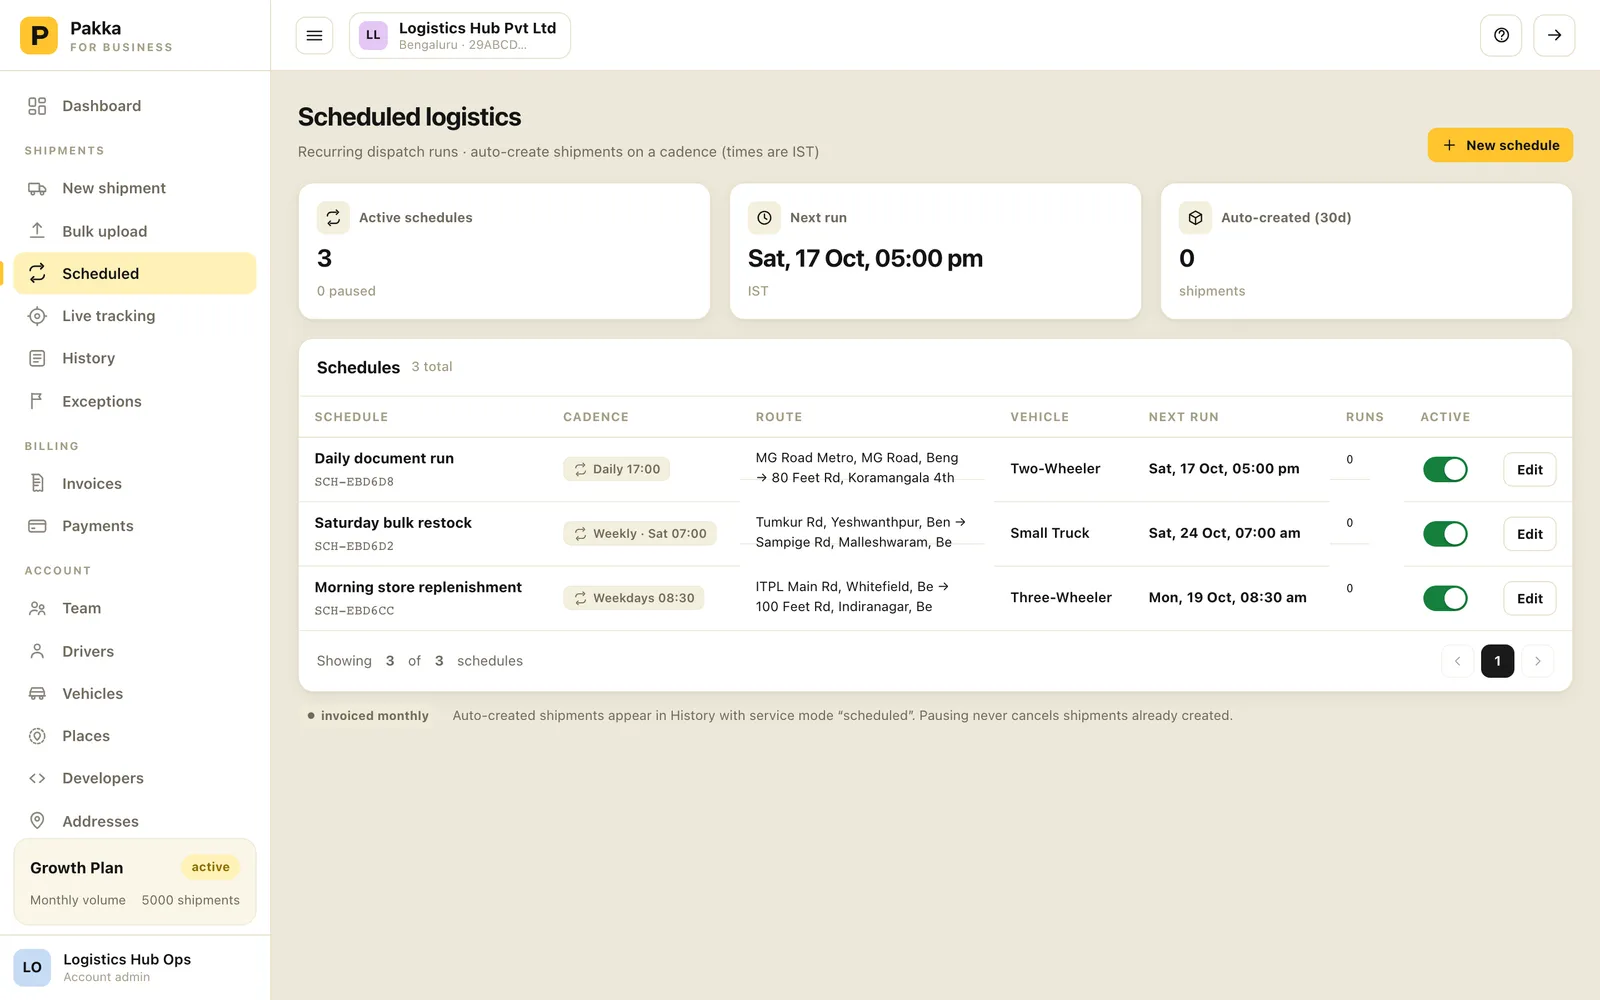Open Payments under Billing
Screen dimensions: 1600x1000
pos(135,526)
